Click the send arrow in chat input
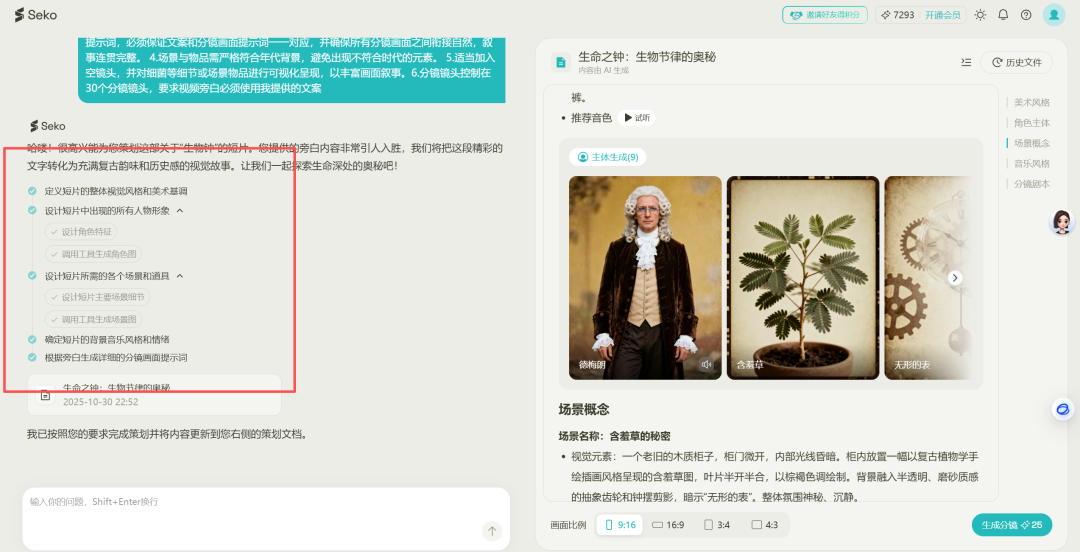 click(491, 531)
